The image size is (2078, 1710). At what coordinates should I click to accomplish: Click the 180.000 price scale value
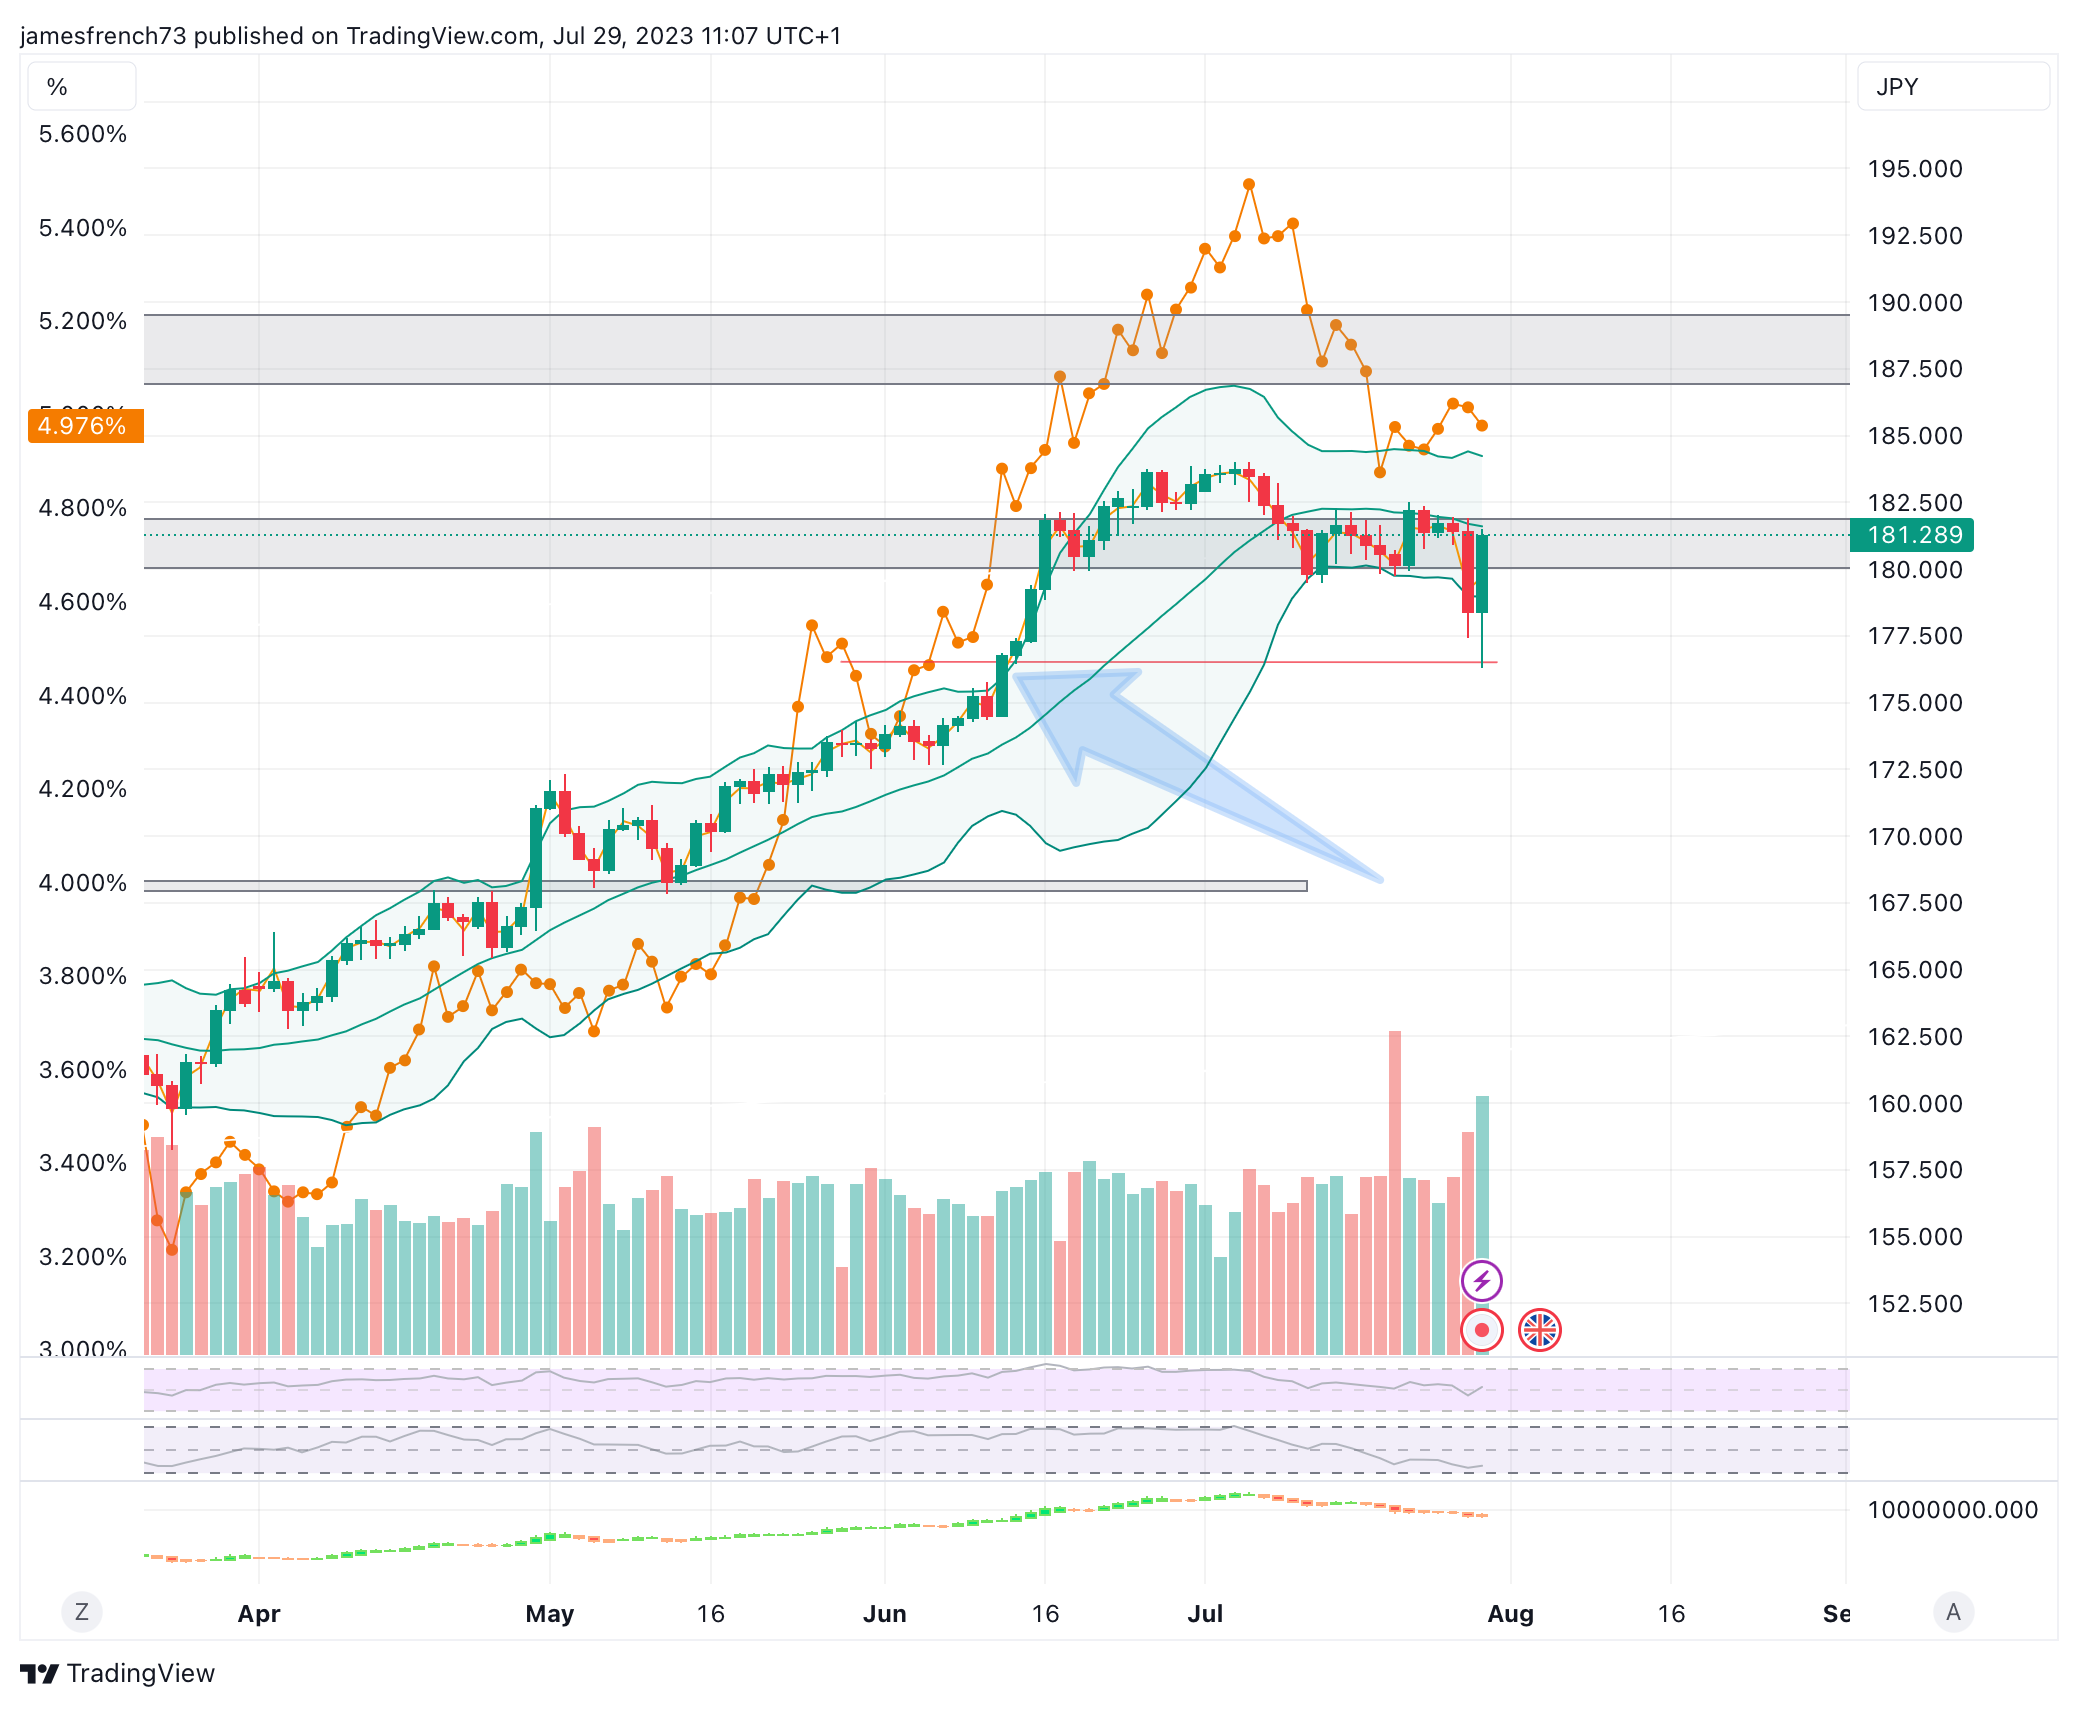pyautogui.click(x=1915, y=570)
